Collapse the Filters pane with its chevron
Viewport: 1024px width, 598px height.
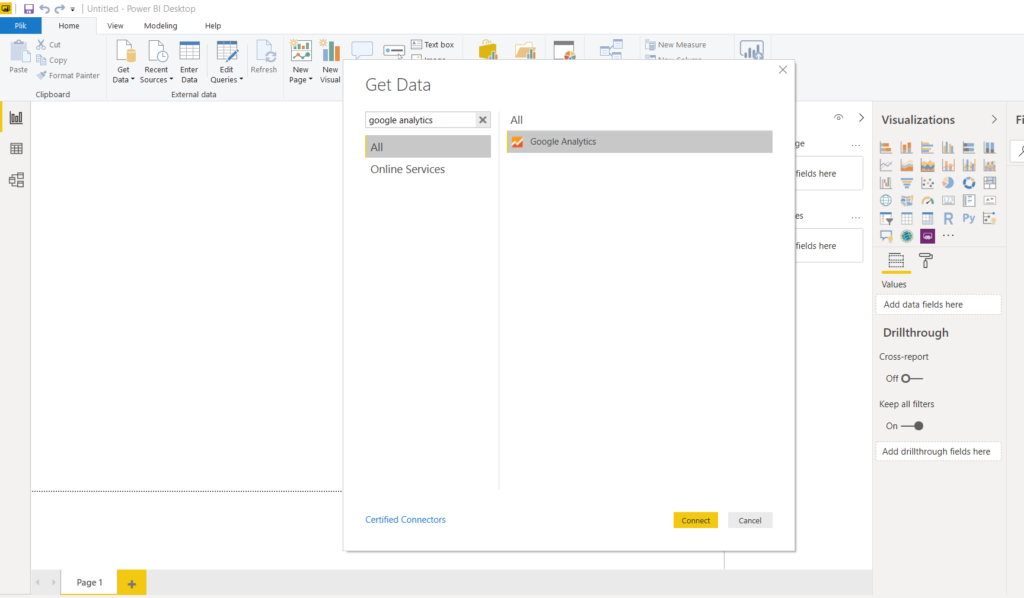861,118
